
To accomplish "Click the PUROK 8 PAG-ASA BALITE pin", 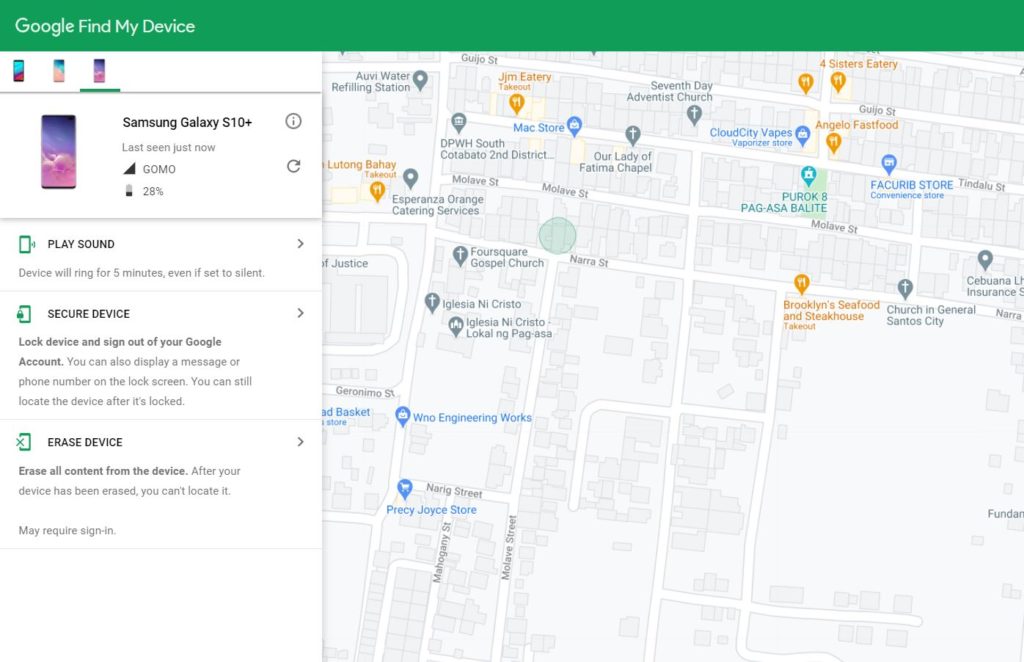I will click(x=808, y=175).
